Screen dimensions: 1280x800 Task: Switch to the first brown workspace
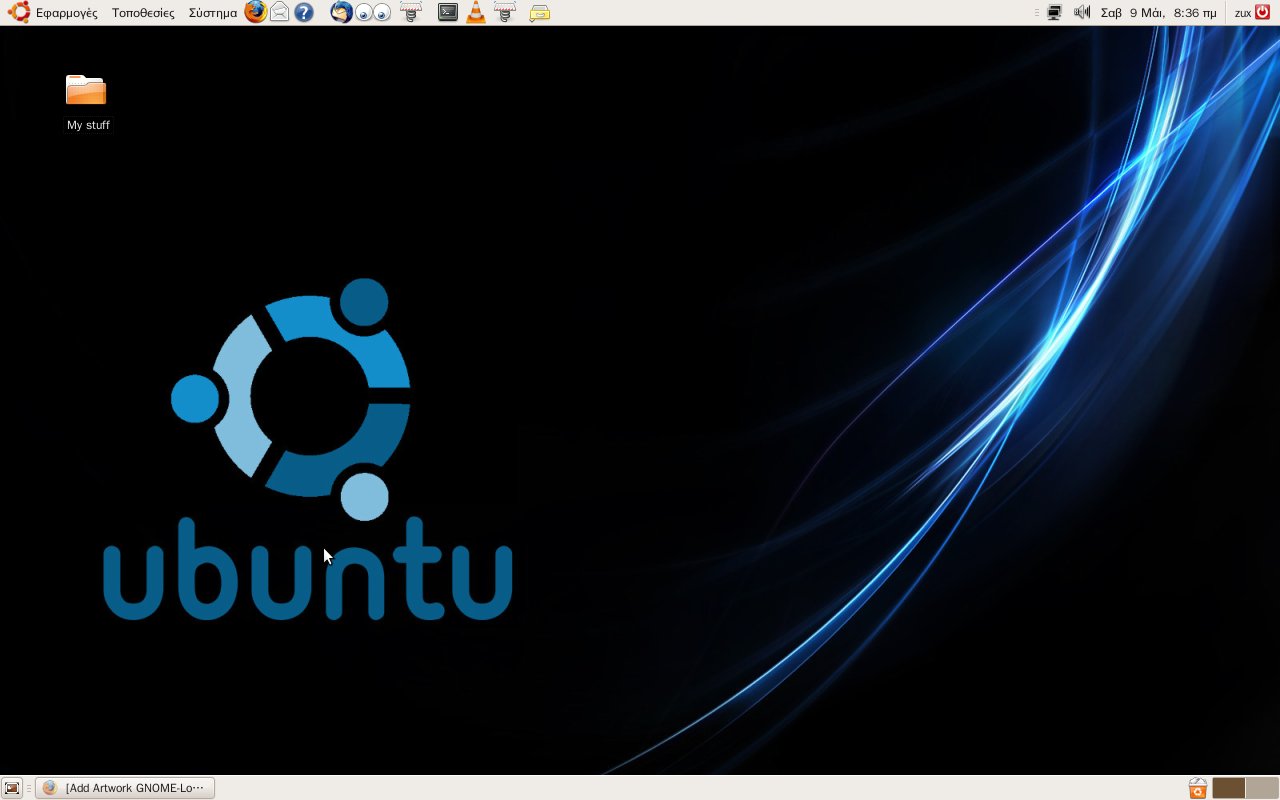point(1228,788)
